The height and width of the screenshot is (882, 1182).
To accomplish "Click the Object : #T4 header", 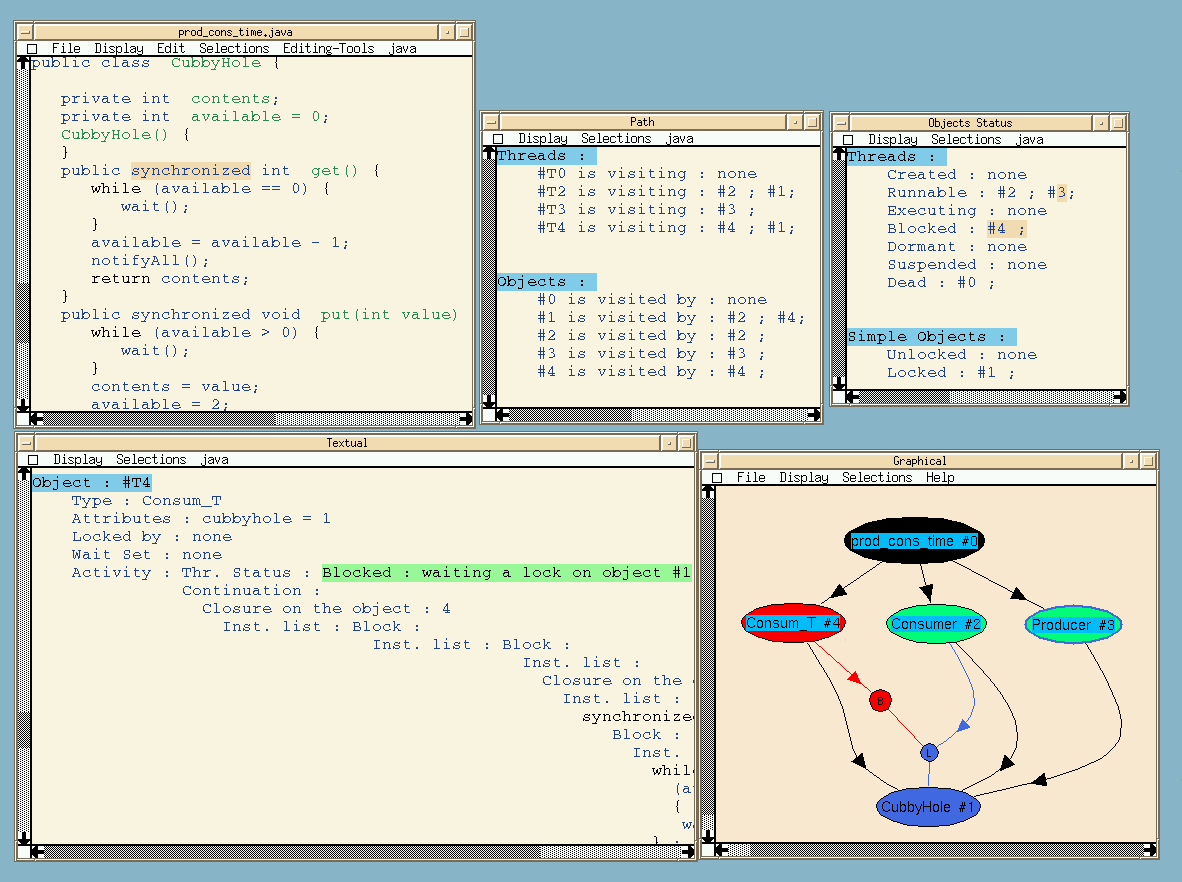I will [x=91, y=482].
